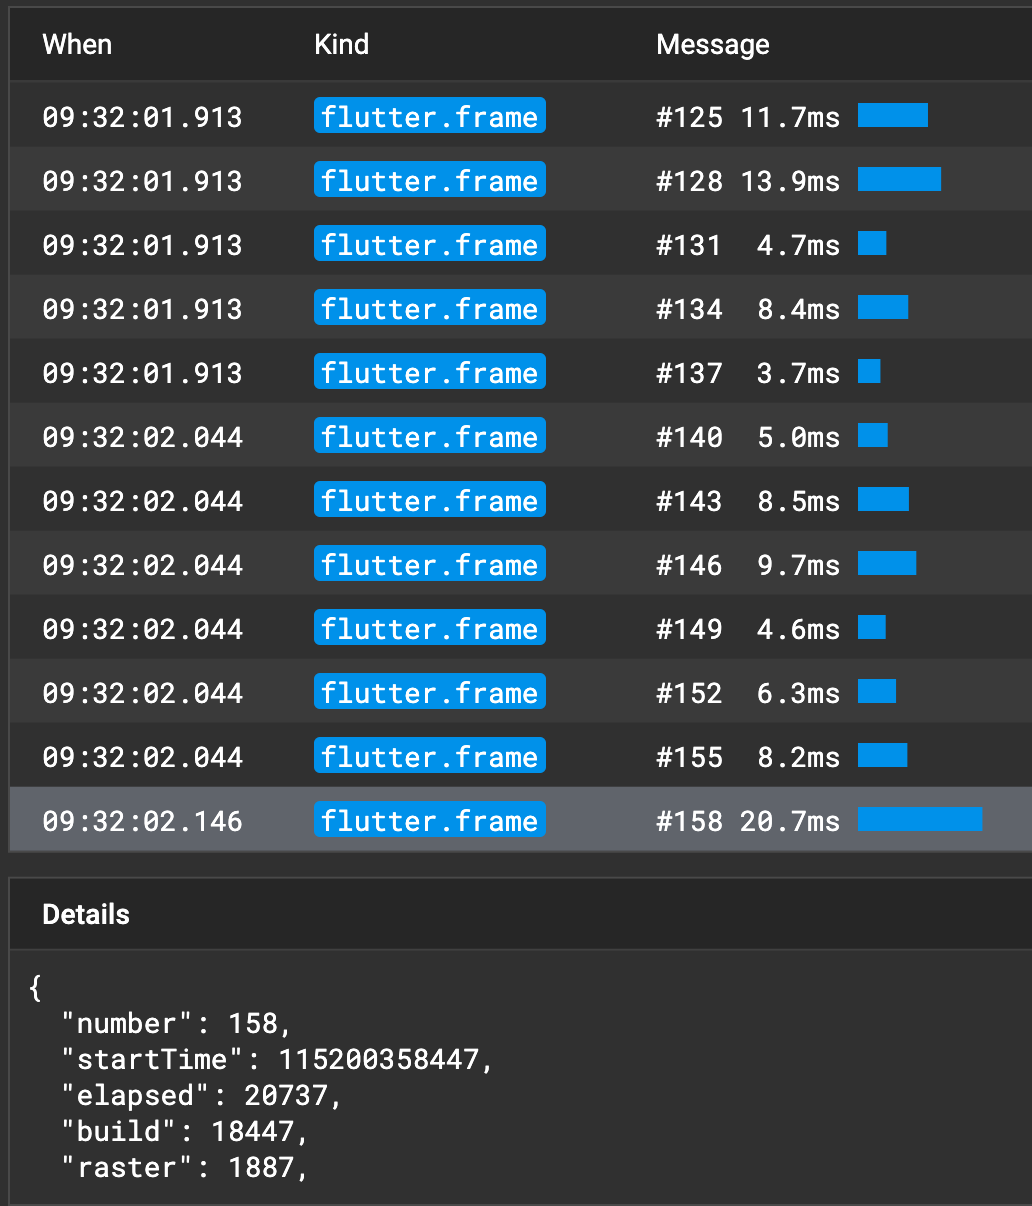1032x1206 pixels.
Task: Click the blue duration bar beside #134
Action: pyautogui.click(x=883, y=307)
